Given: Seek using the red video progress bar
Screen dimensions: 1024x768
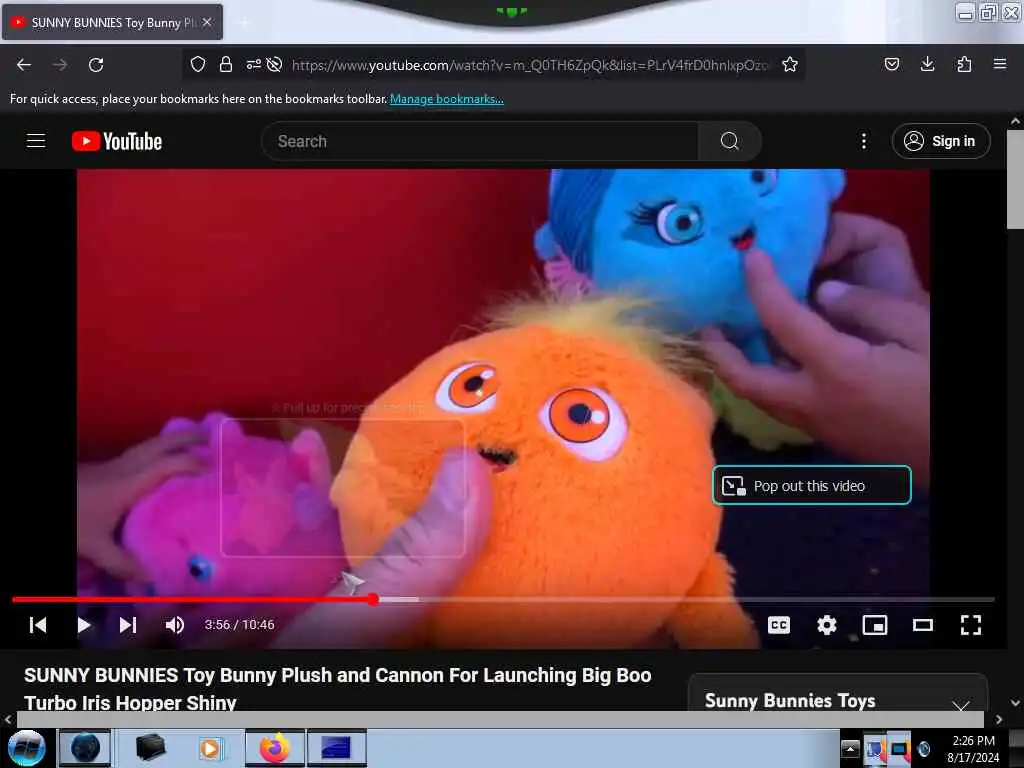Looking at the screenshot, I should [x=503, y=599].
